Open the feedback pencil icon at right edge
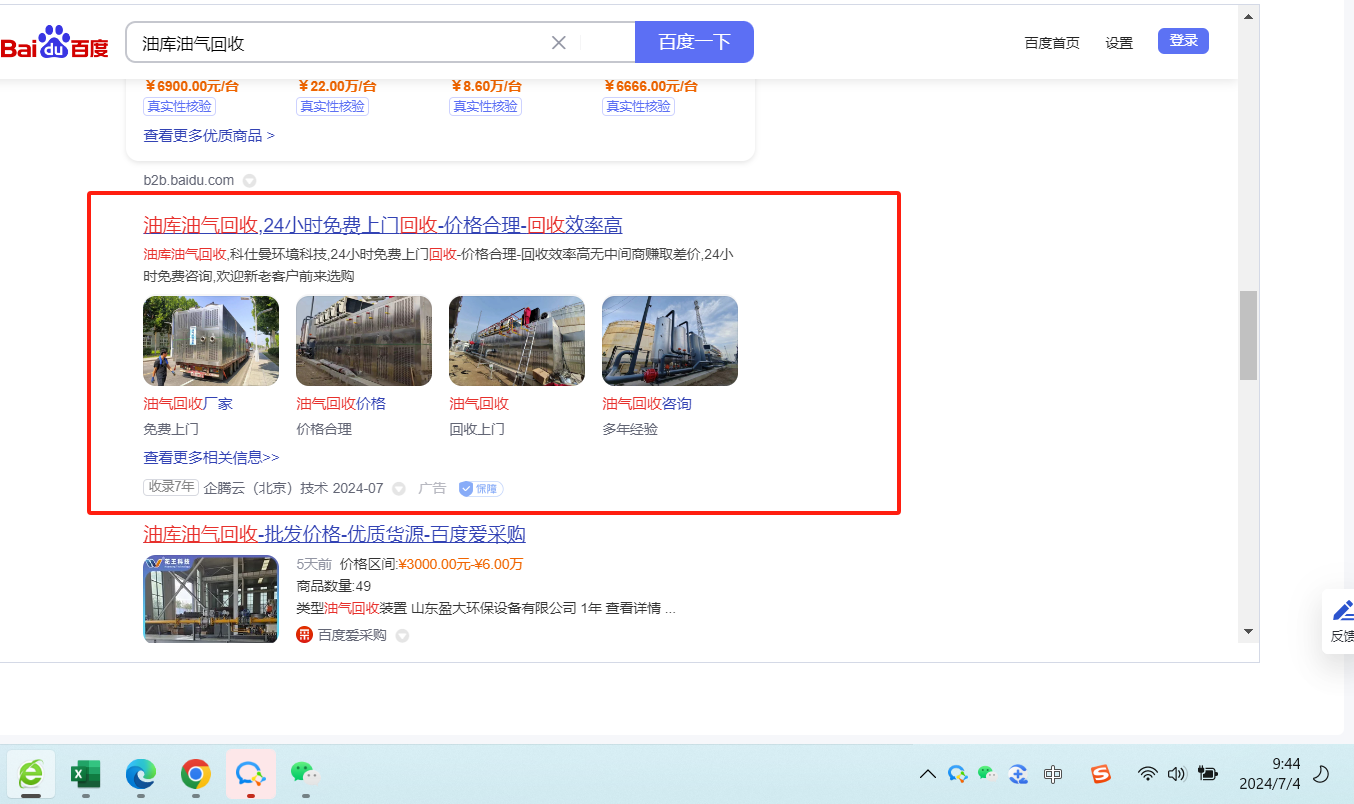Screen dimensions: 1354x804 click(1343, 610)
